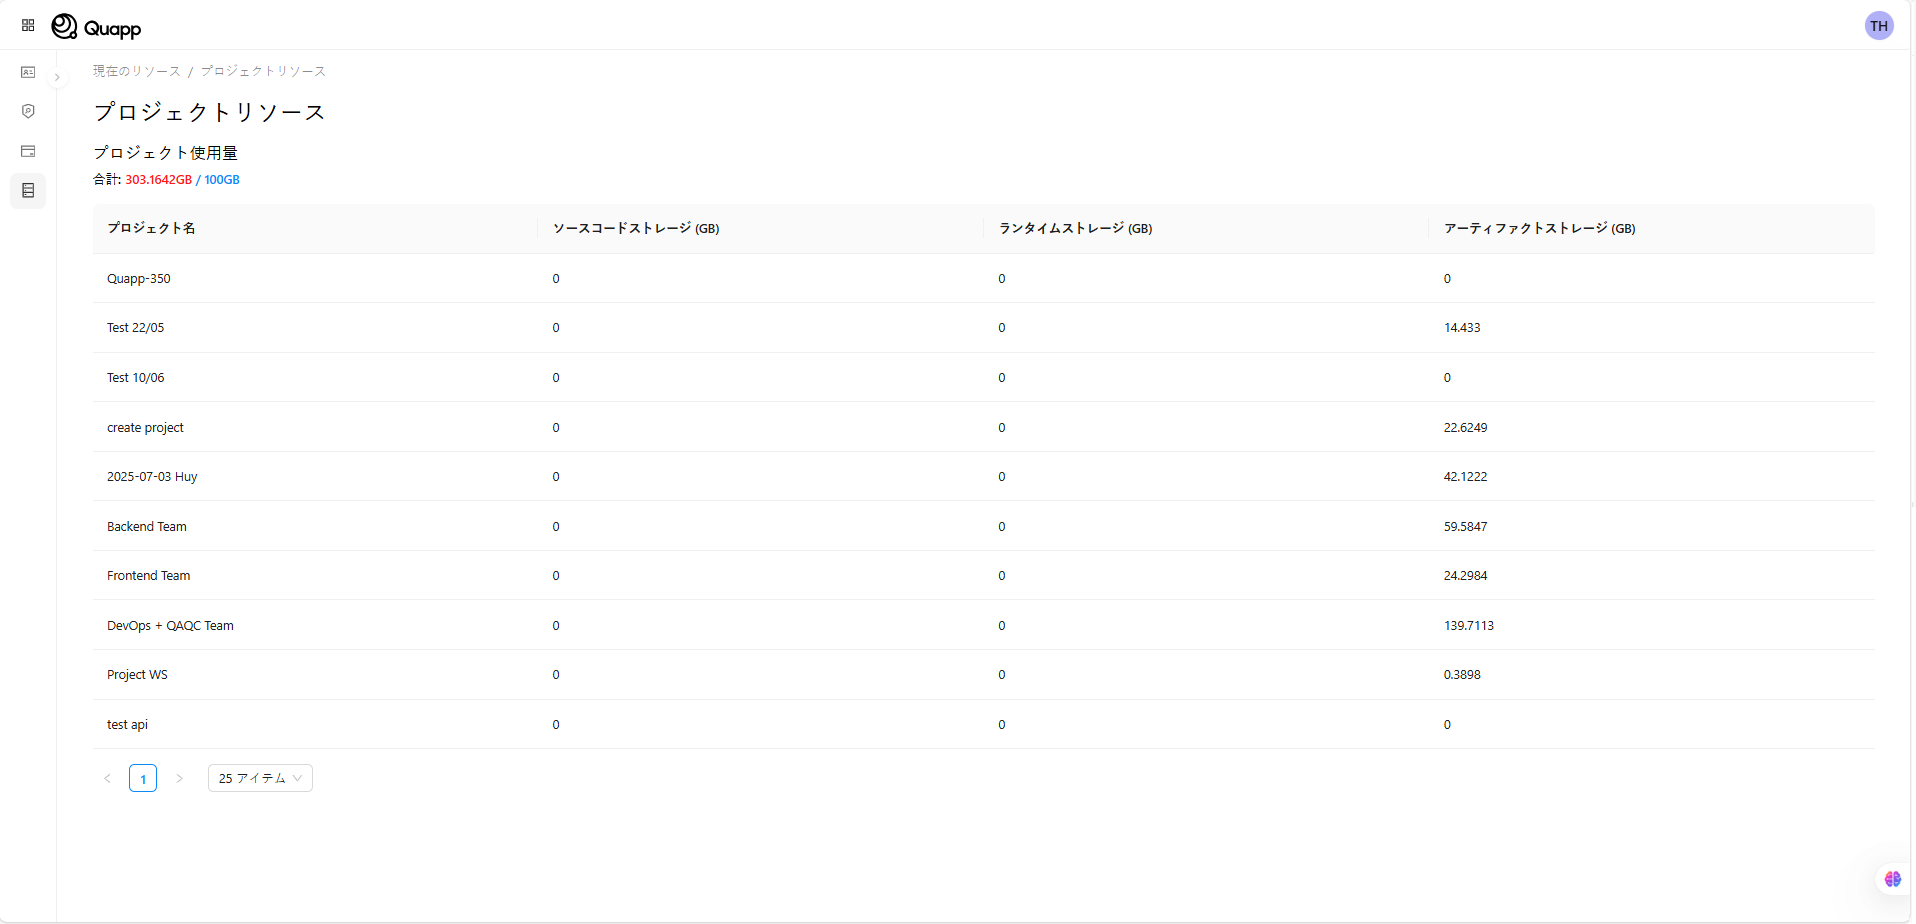Open the colorful brain assistant icon
This screenshot has height=924, width=1916.
pos(1892,879)
